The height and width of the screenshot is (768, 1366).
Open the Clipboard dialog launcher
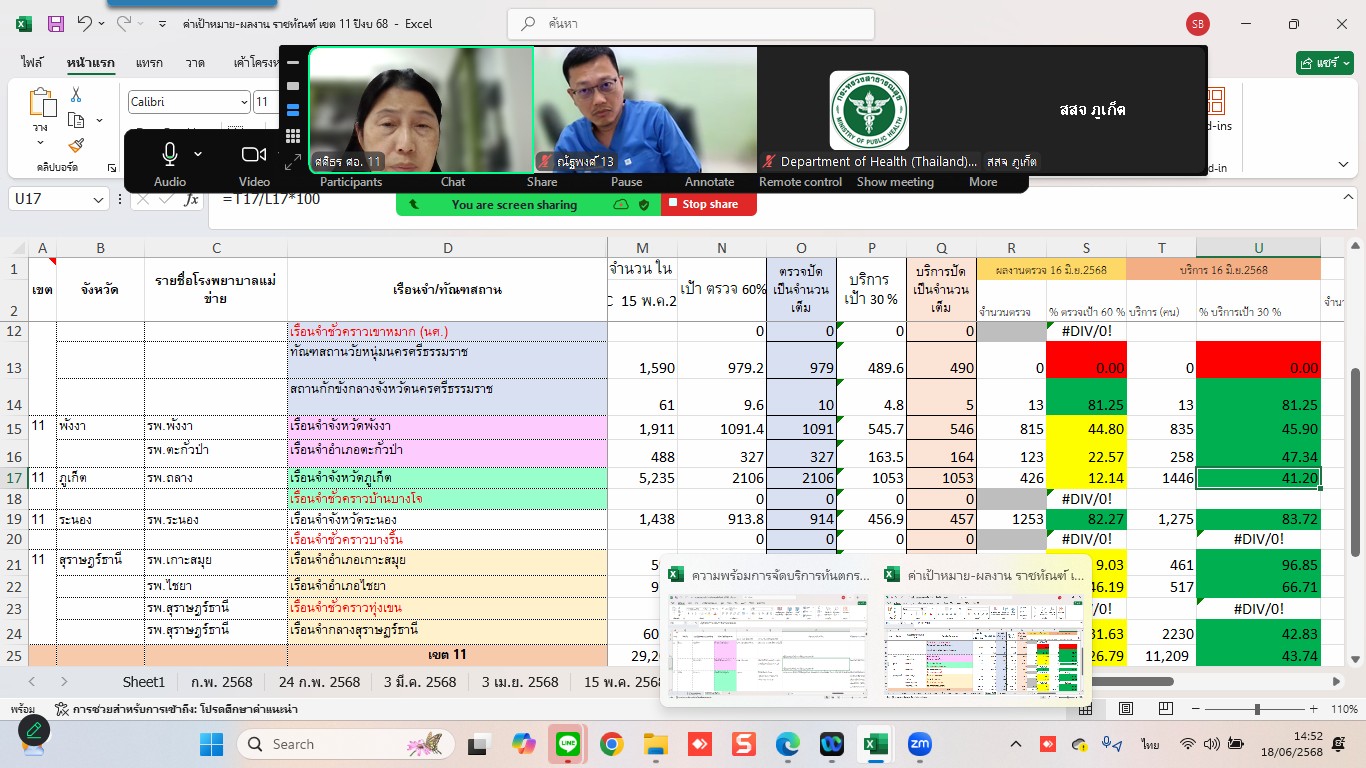(111, 168)
